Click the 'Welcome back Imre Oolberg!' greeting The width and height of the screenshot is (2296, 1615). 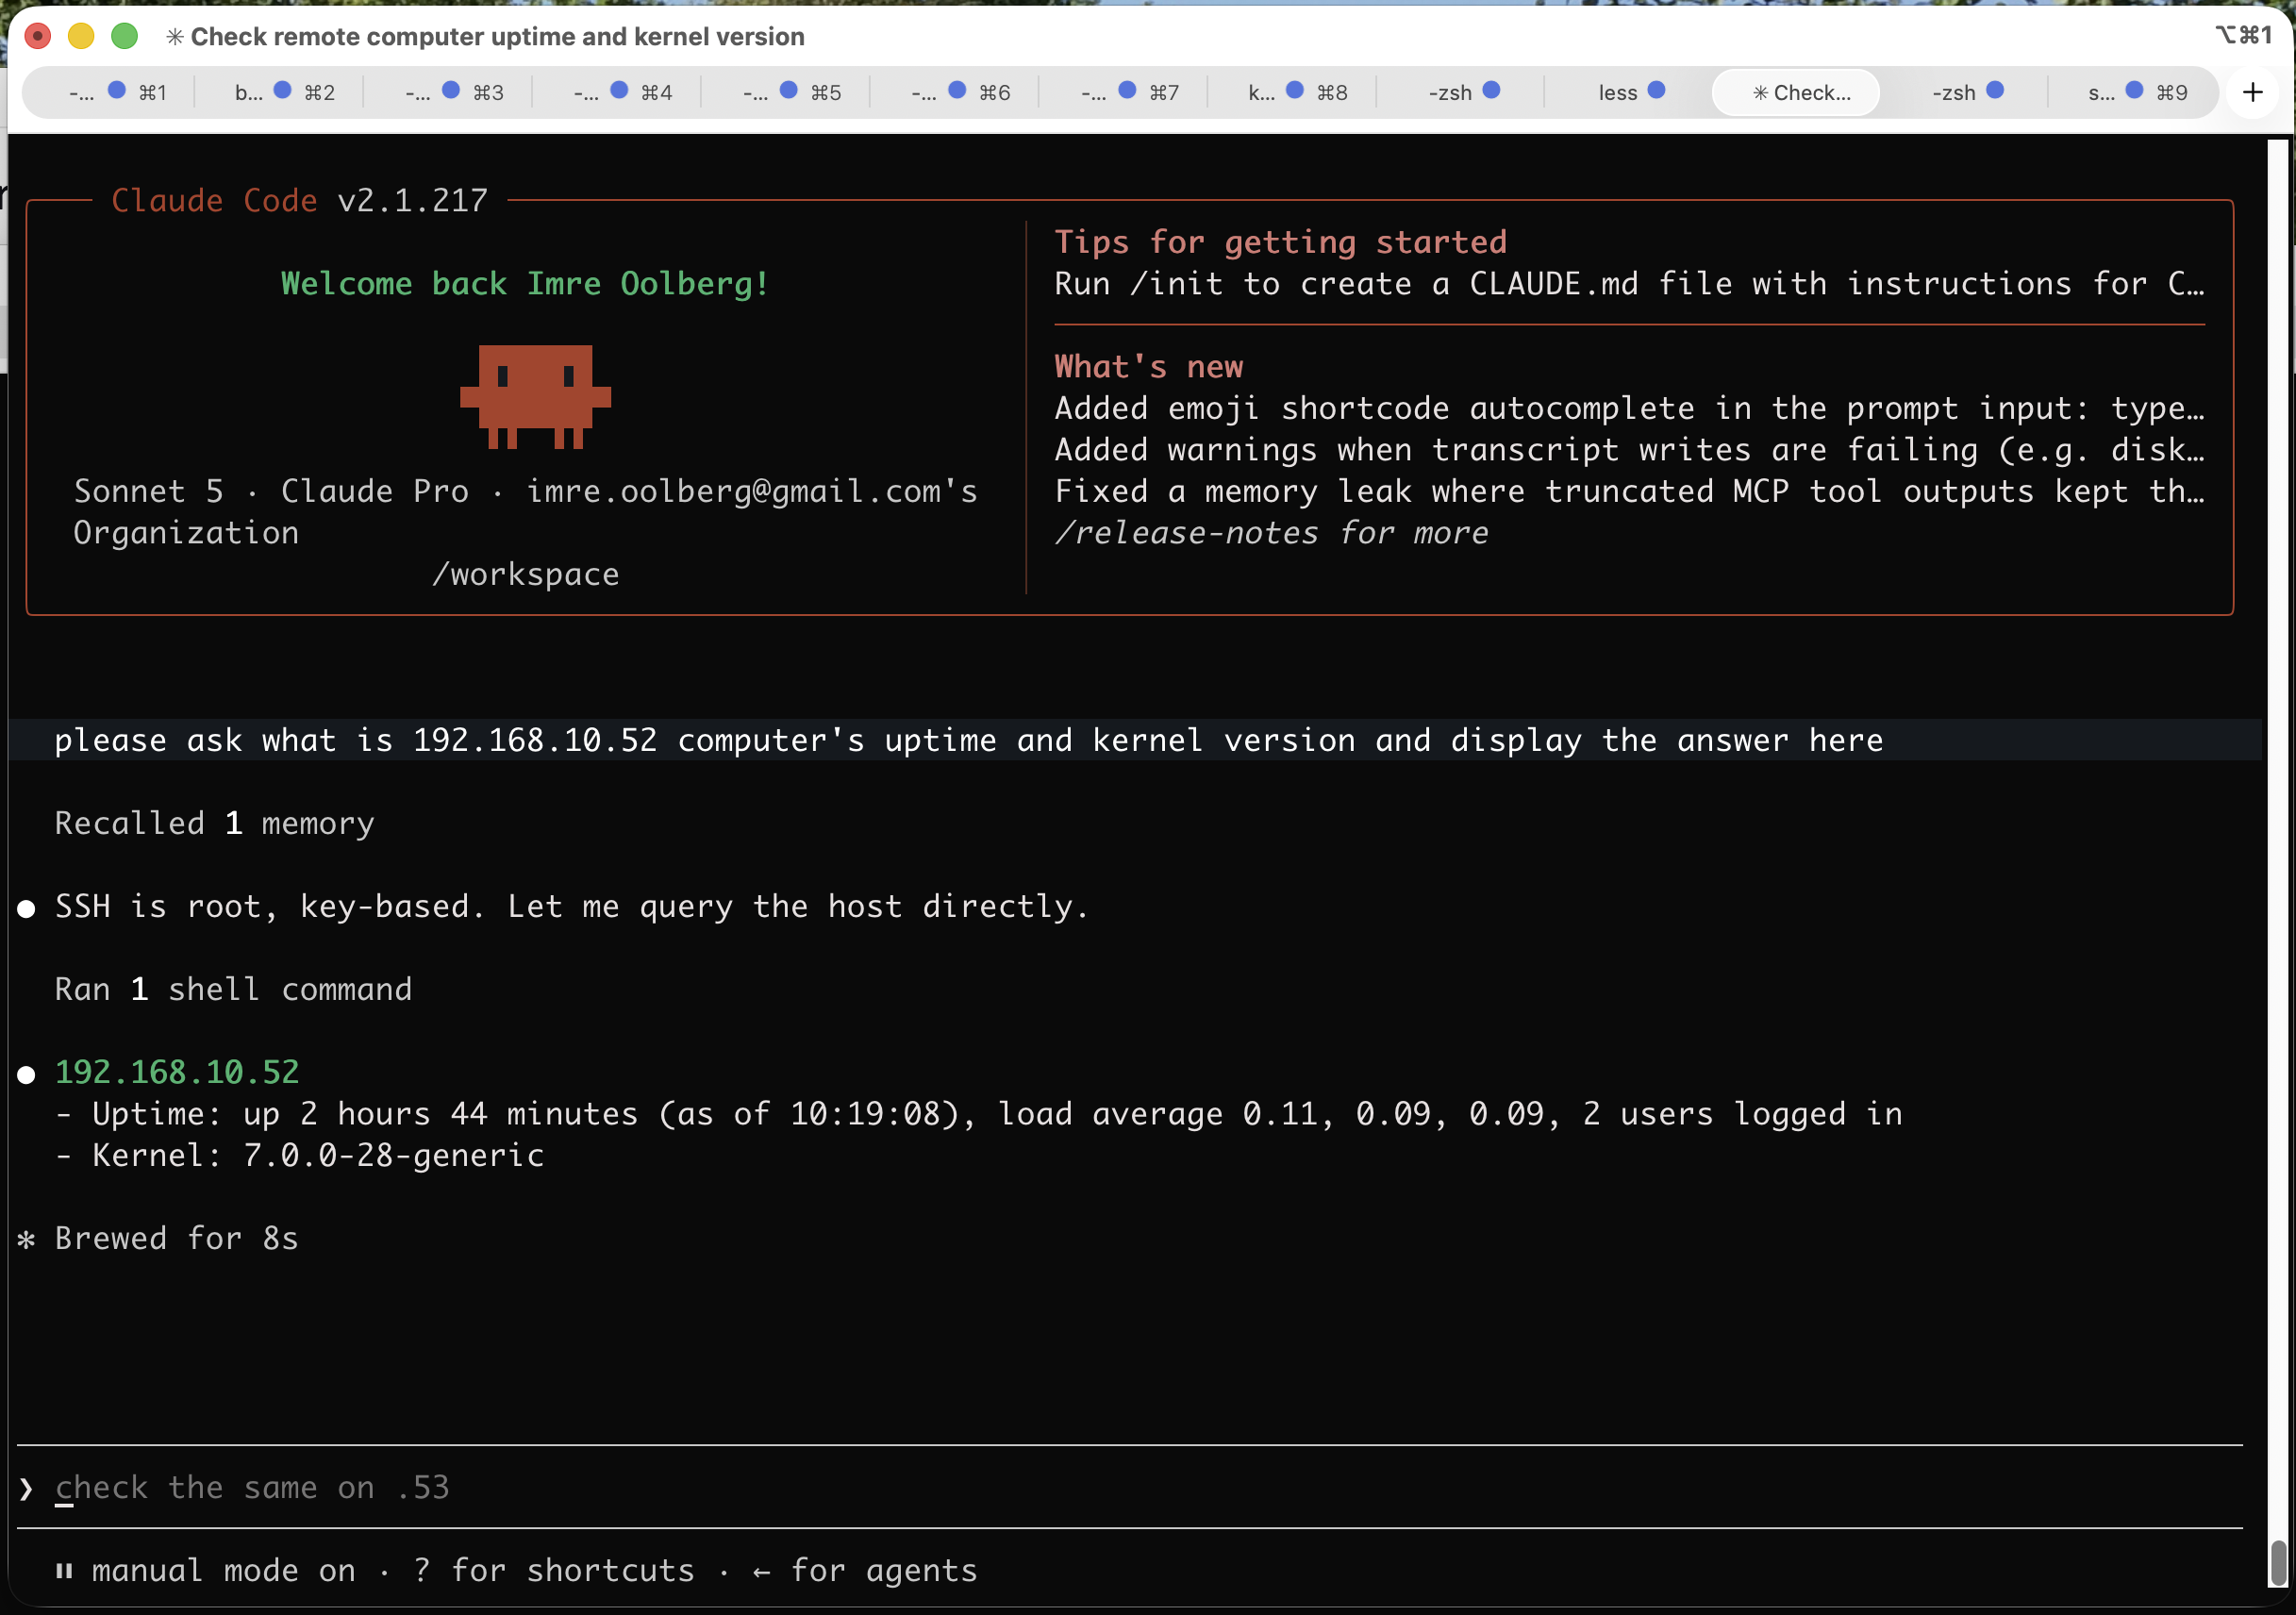[x=525, y=284]
